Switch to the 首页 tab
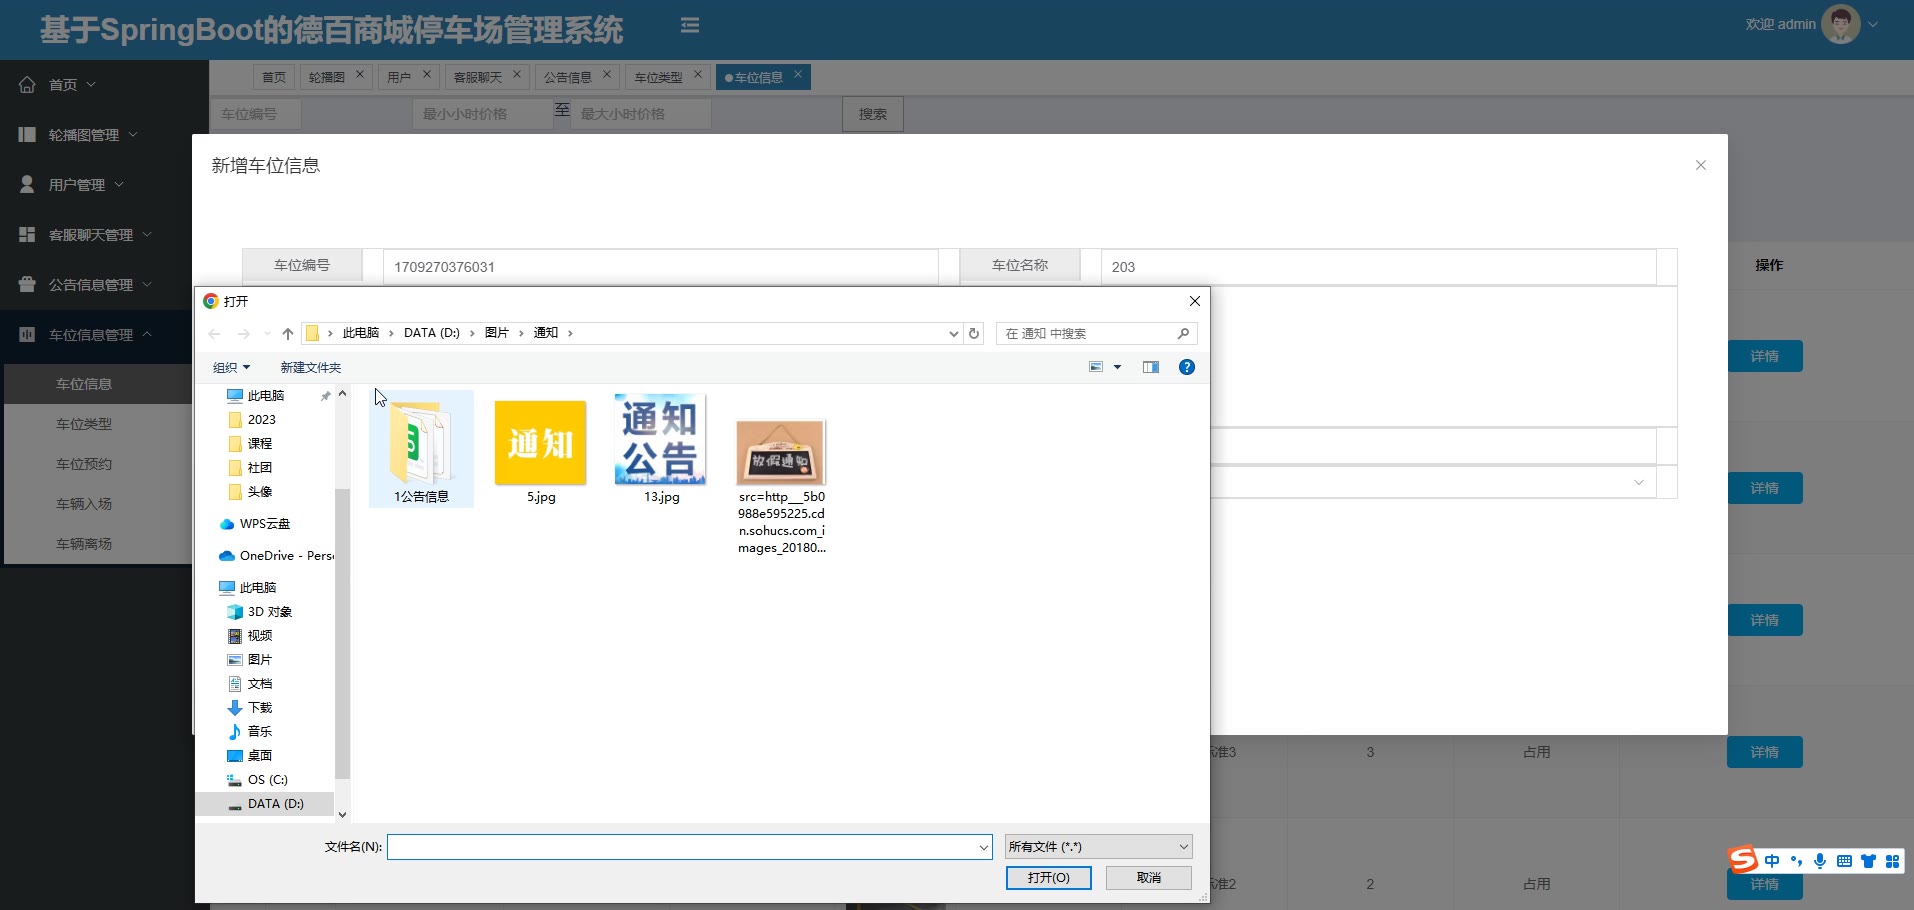 pos(274,77)
